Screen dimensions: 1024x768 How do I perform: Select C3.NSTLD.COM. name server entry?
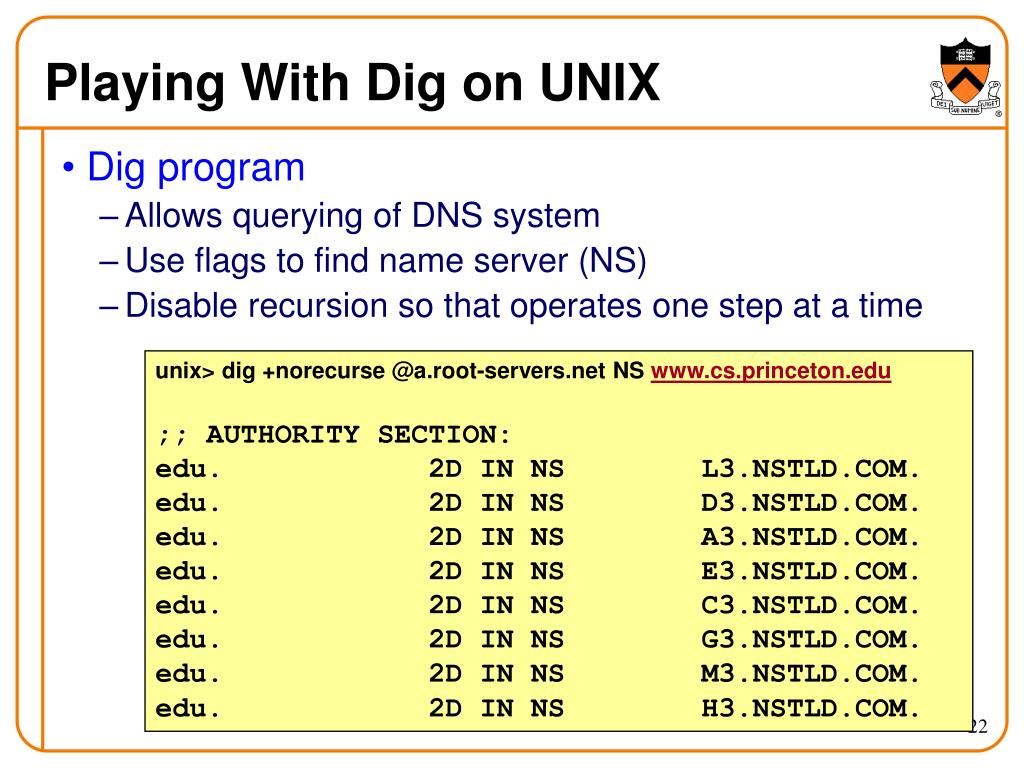click(810, 605)
